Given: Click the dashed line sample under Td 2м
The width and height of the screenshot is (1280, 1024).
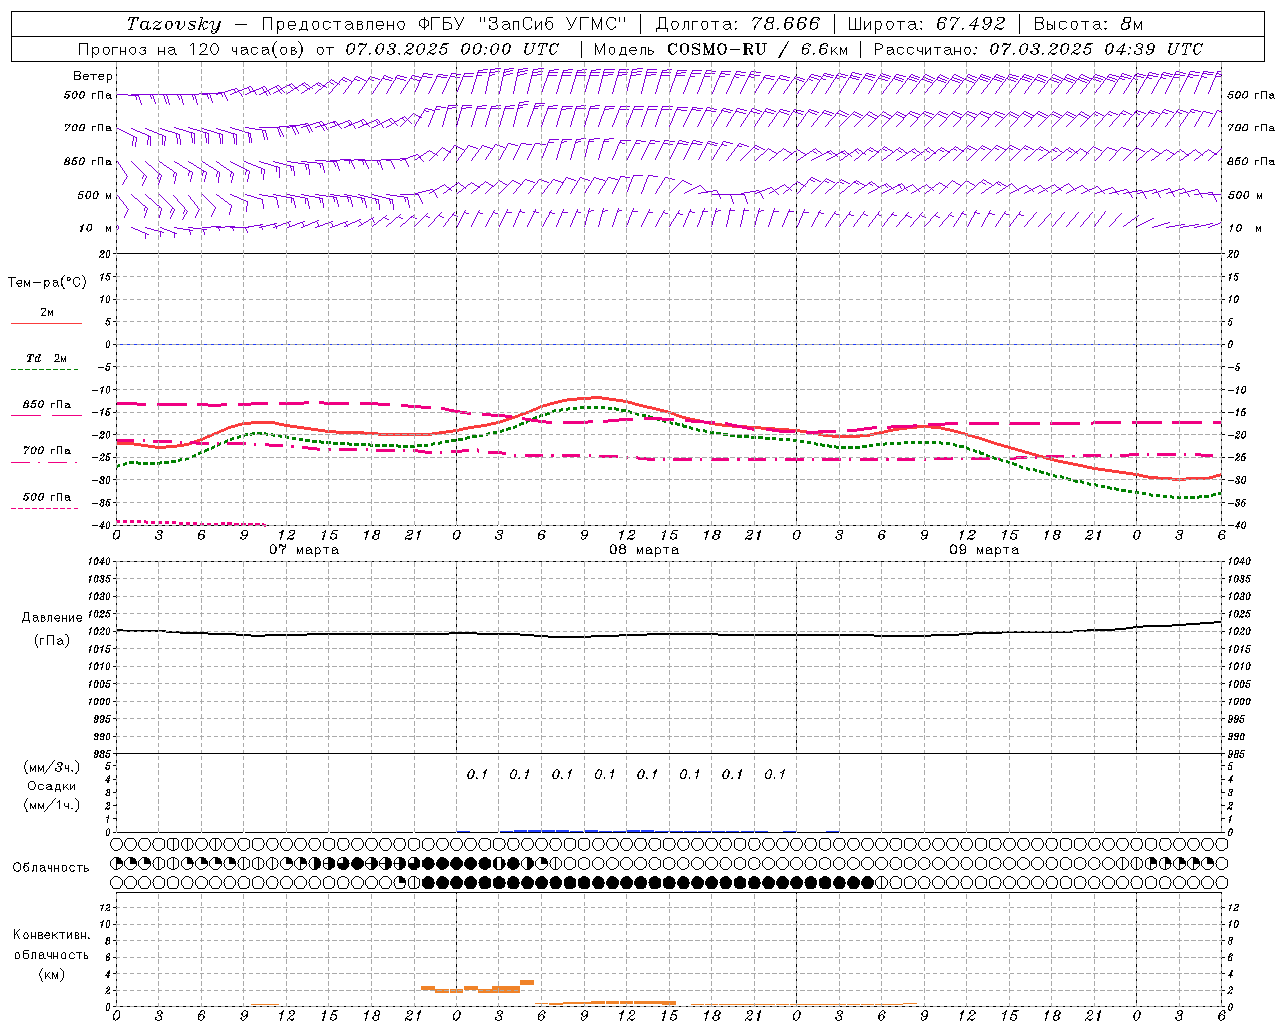Looking at the screenshot, I should [46, 370].
